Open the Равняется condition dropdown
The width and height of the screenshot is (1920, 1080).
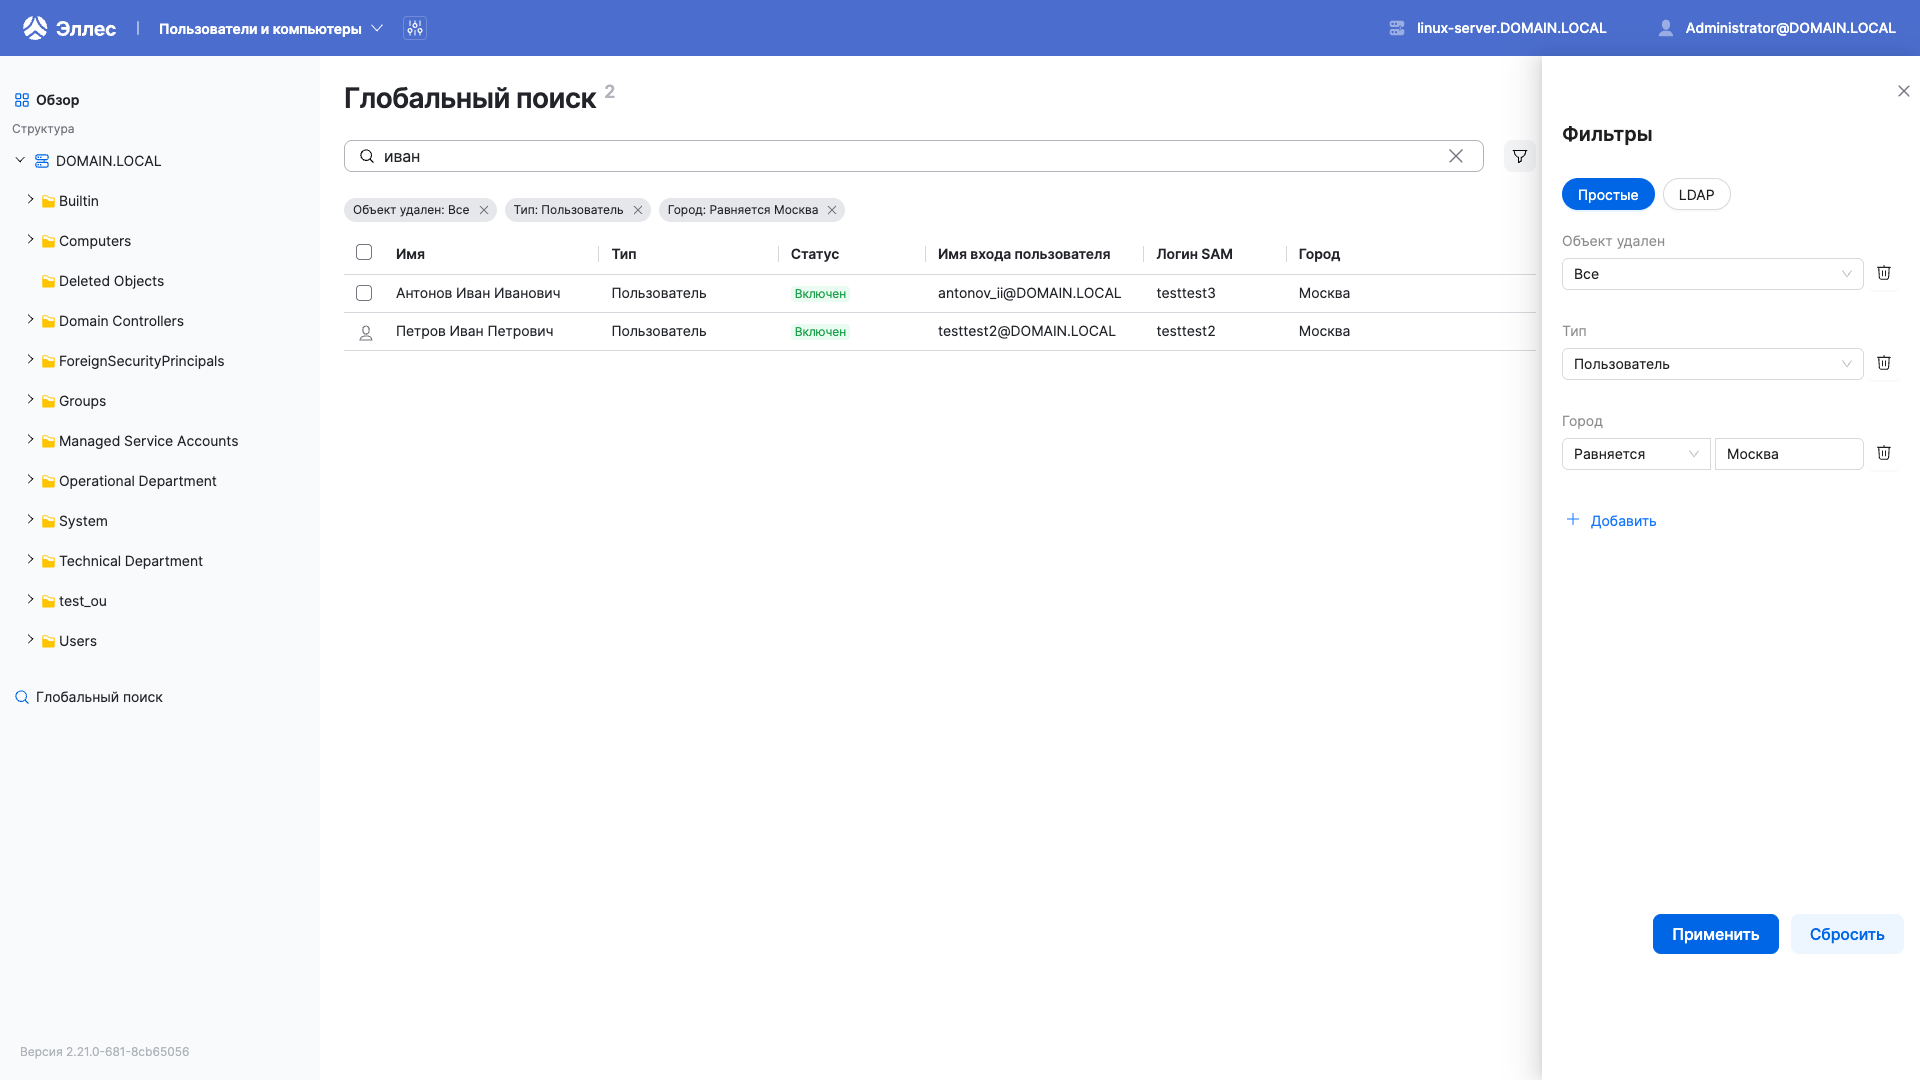(x=1636, y=454)
